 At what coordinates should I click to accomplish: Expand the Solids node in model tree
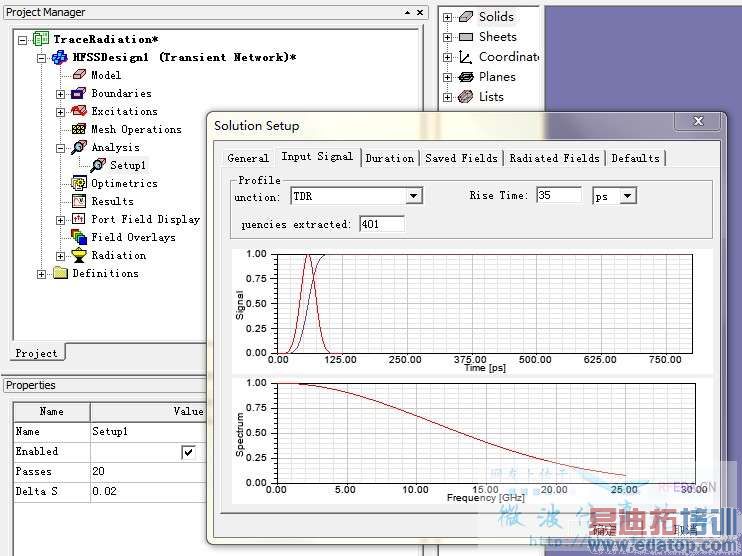(447, 17)
